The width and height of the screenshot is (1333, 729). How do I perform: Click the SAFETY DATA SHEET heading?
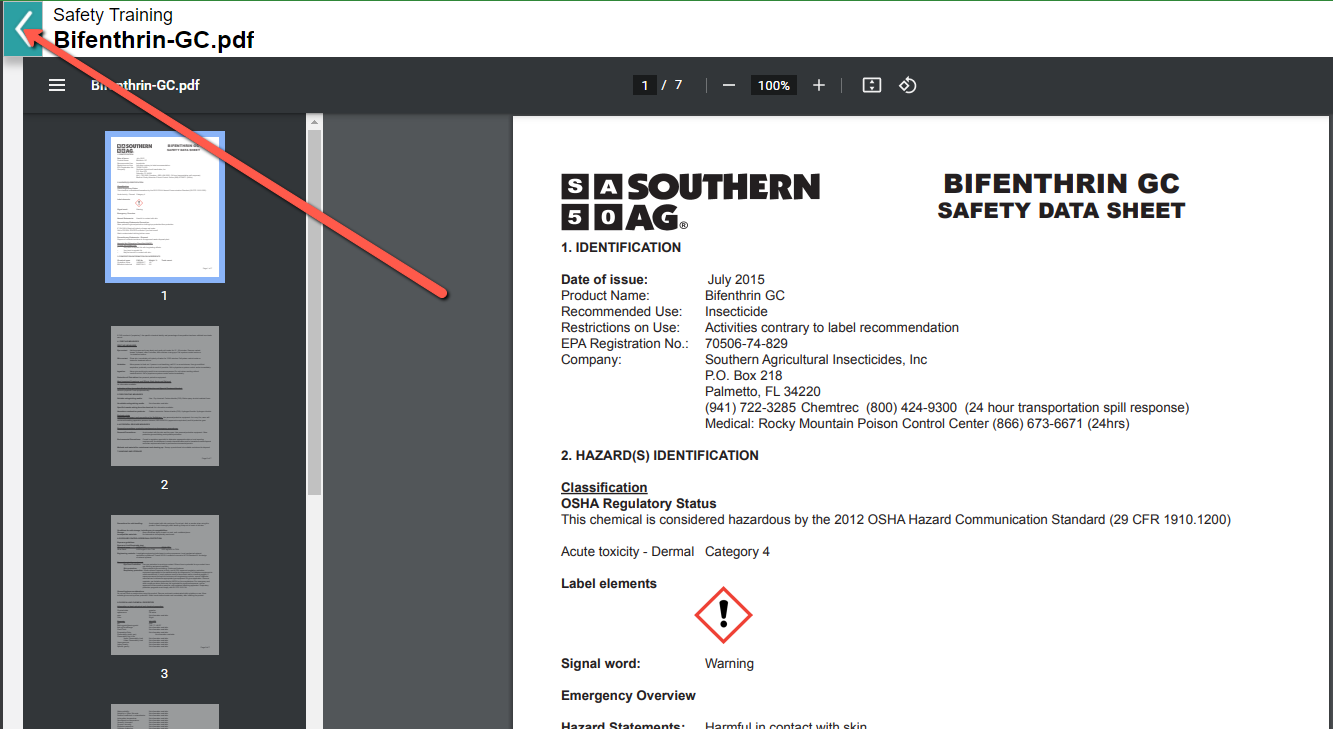1061,211
